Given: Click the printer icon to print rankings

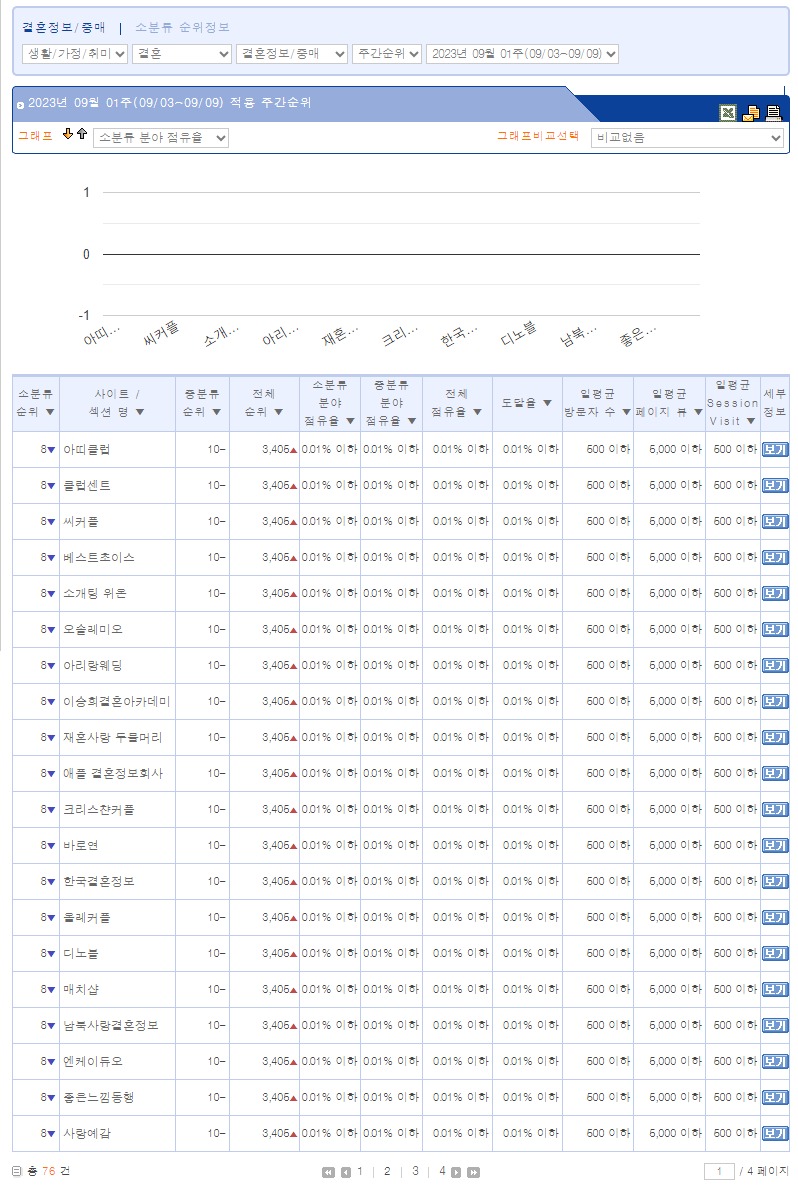Looking at the screenshot, I should point(773,113).
